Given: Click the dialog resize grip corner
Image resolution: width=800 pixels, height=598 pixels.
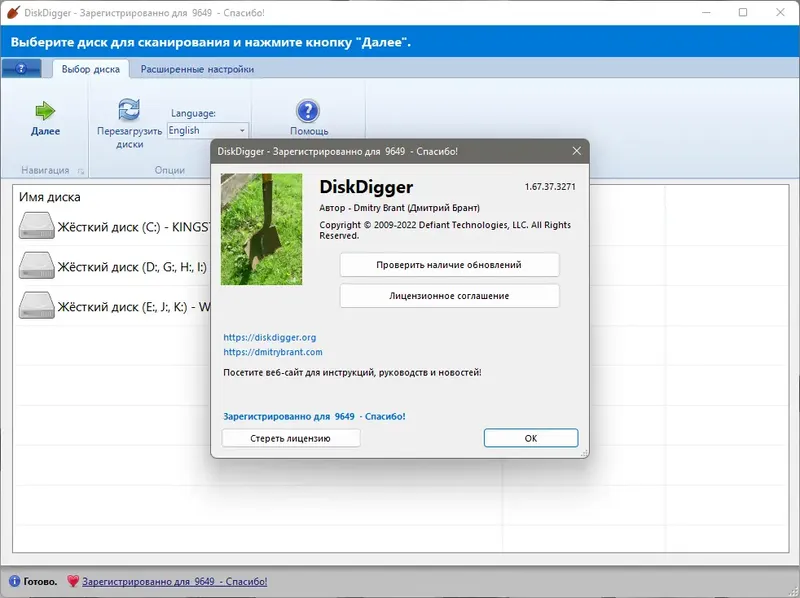Looking at the screenshot, I should 584,453.
